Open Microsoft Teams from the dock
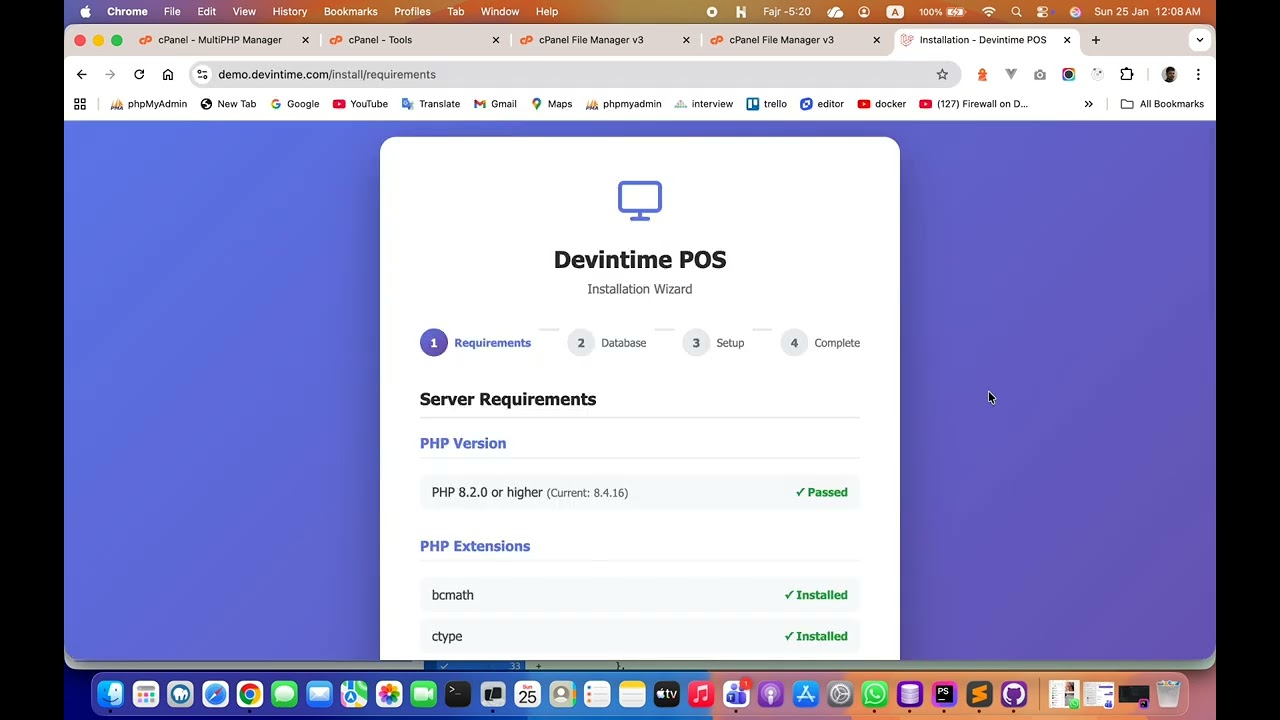Screen dimensions: 1280x720 click(x=736, y=694)
